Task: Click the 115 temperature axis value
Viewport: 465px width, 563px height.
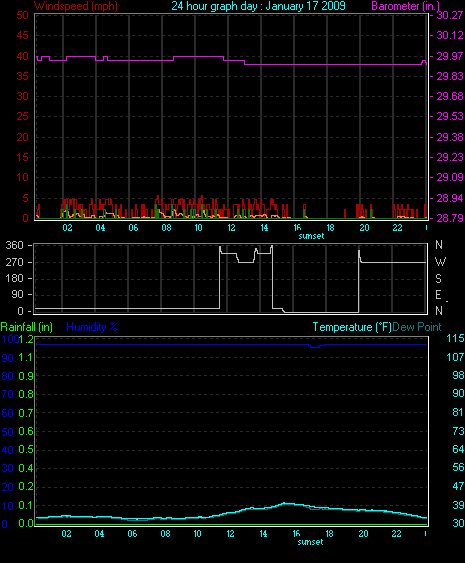Action: coord(455,338)
